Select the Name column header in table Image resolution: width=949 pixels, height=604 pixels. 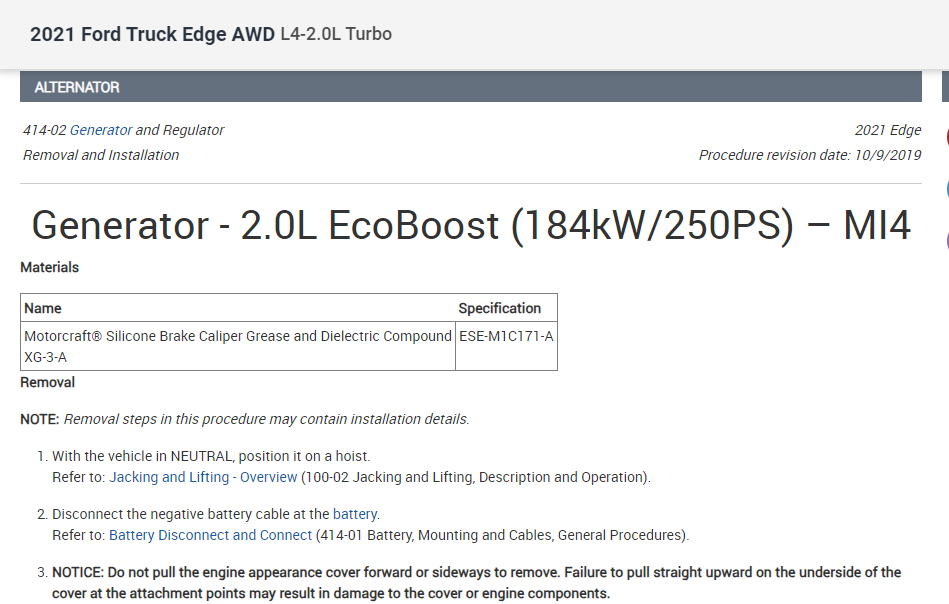click(43, 308)
